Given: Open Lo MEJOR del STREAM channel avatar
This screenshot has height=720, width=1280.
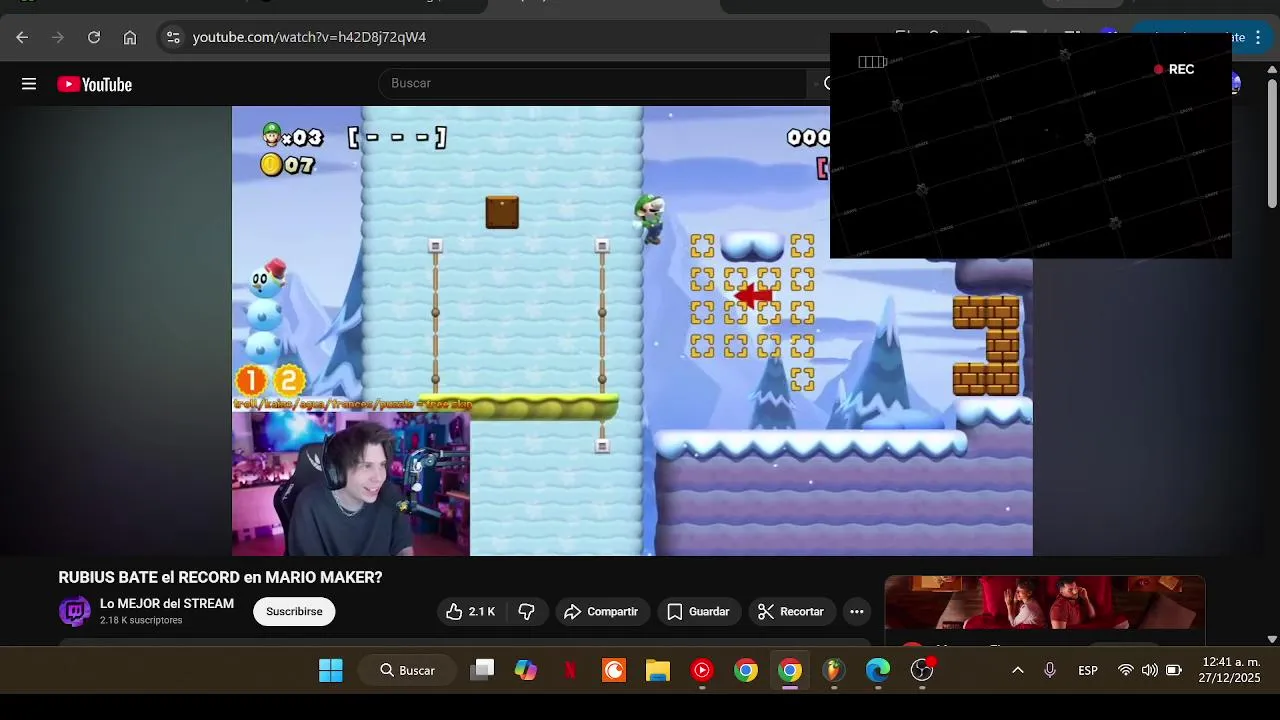Looking at the screenshot, I should [75, 611].
